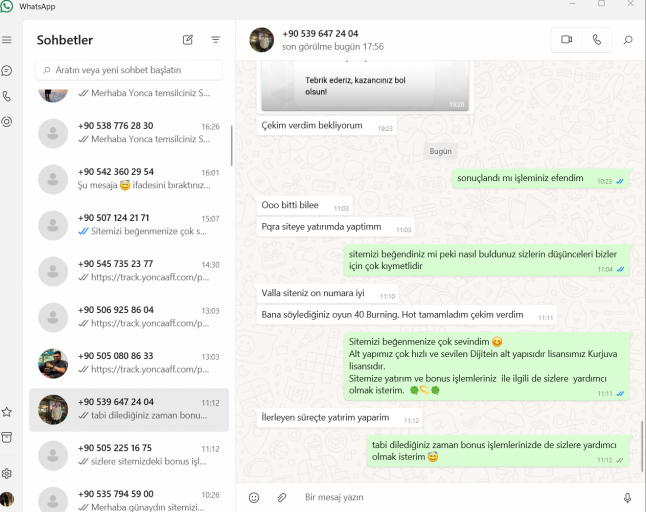Open contact info from header profile photo
Viewport: 646px width, 512px height.
(261, 40)
